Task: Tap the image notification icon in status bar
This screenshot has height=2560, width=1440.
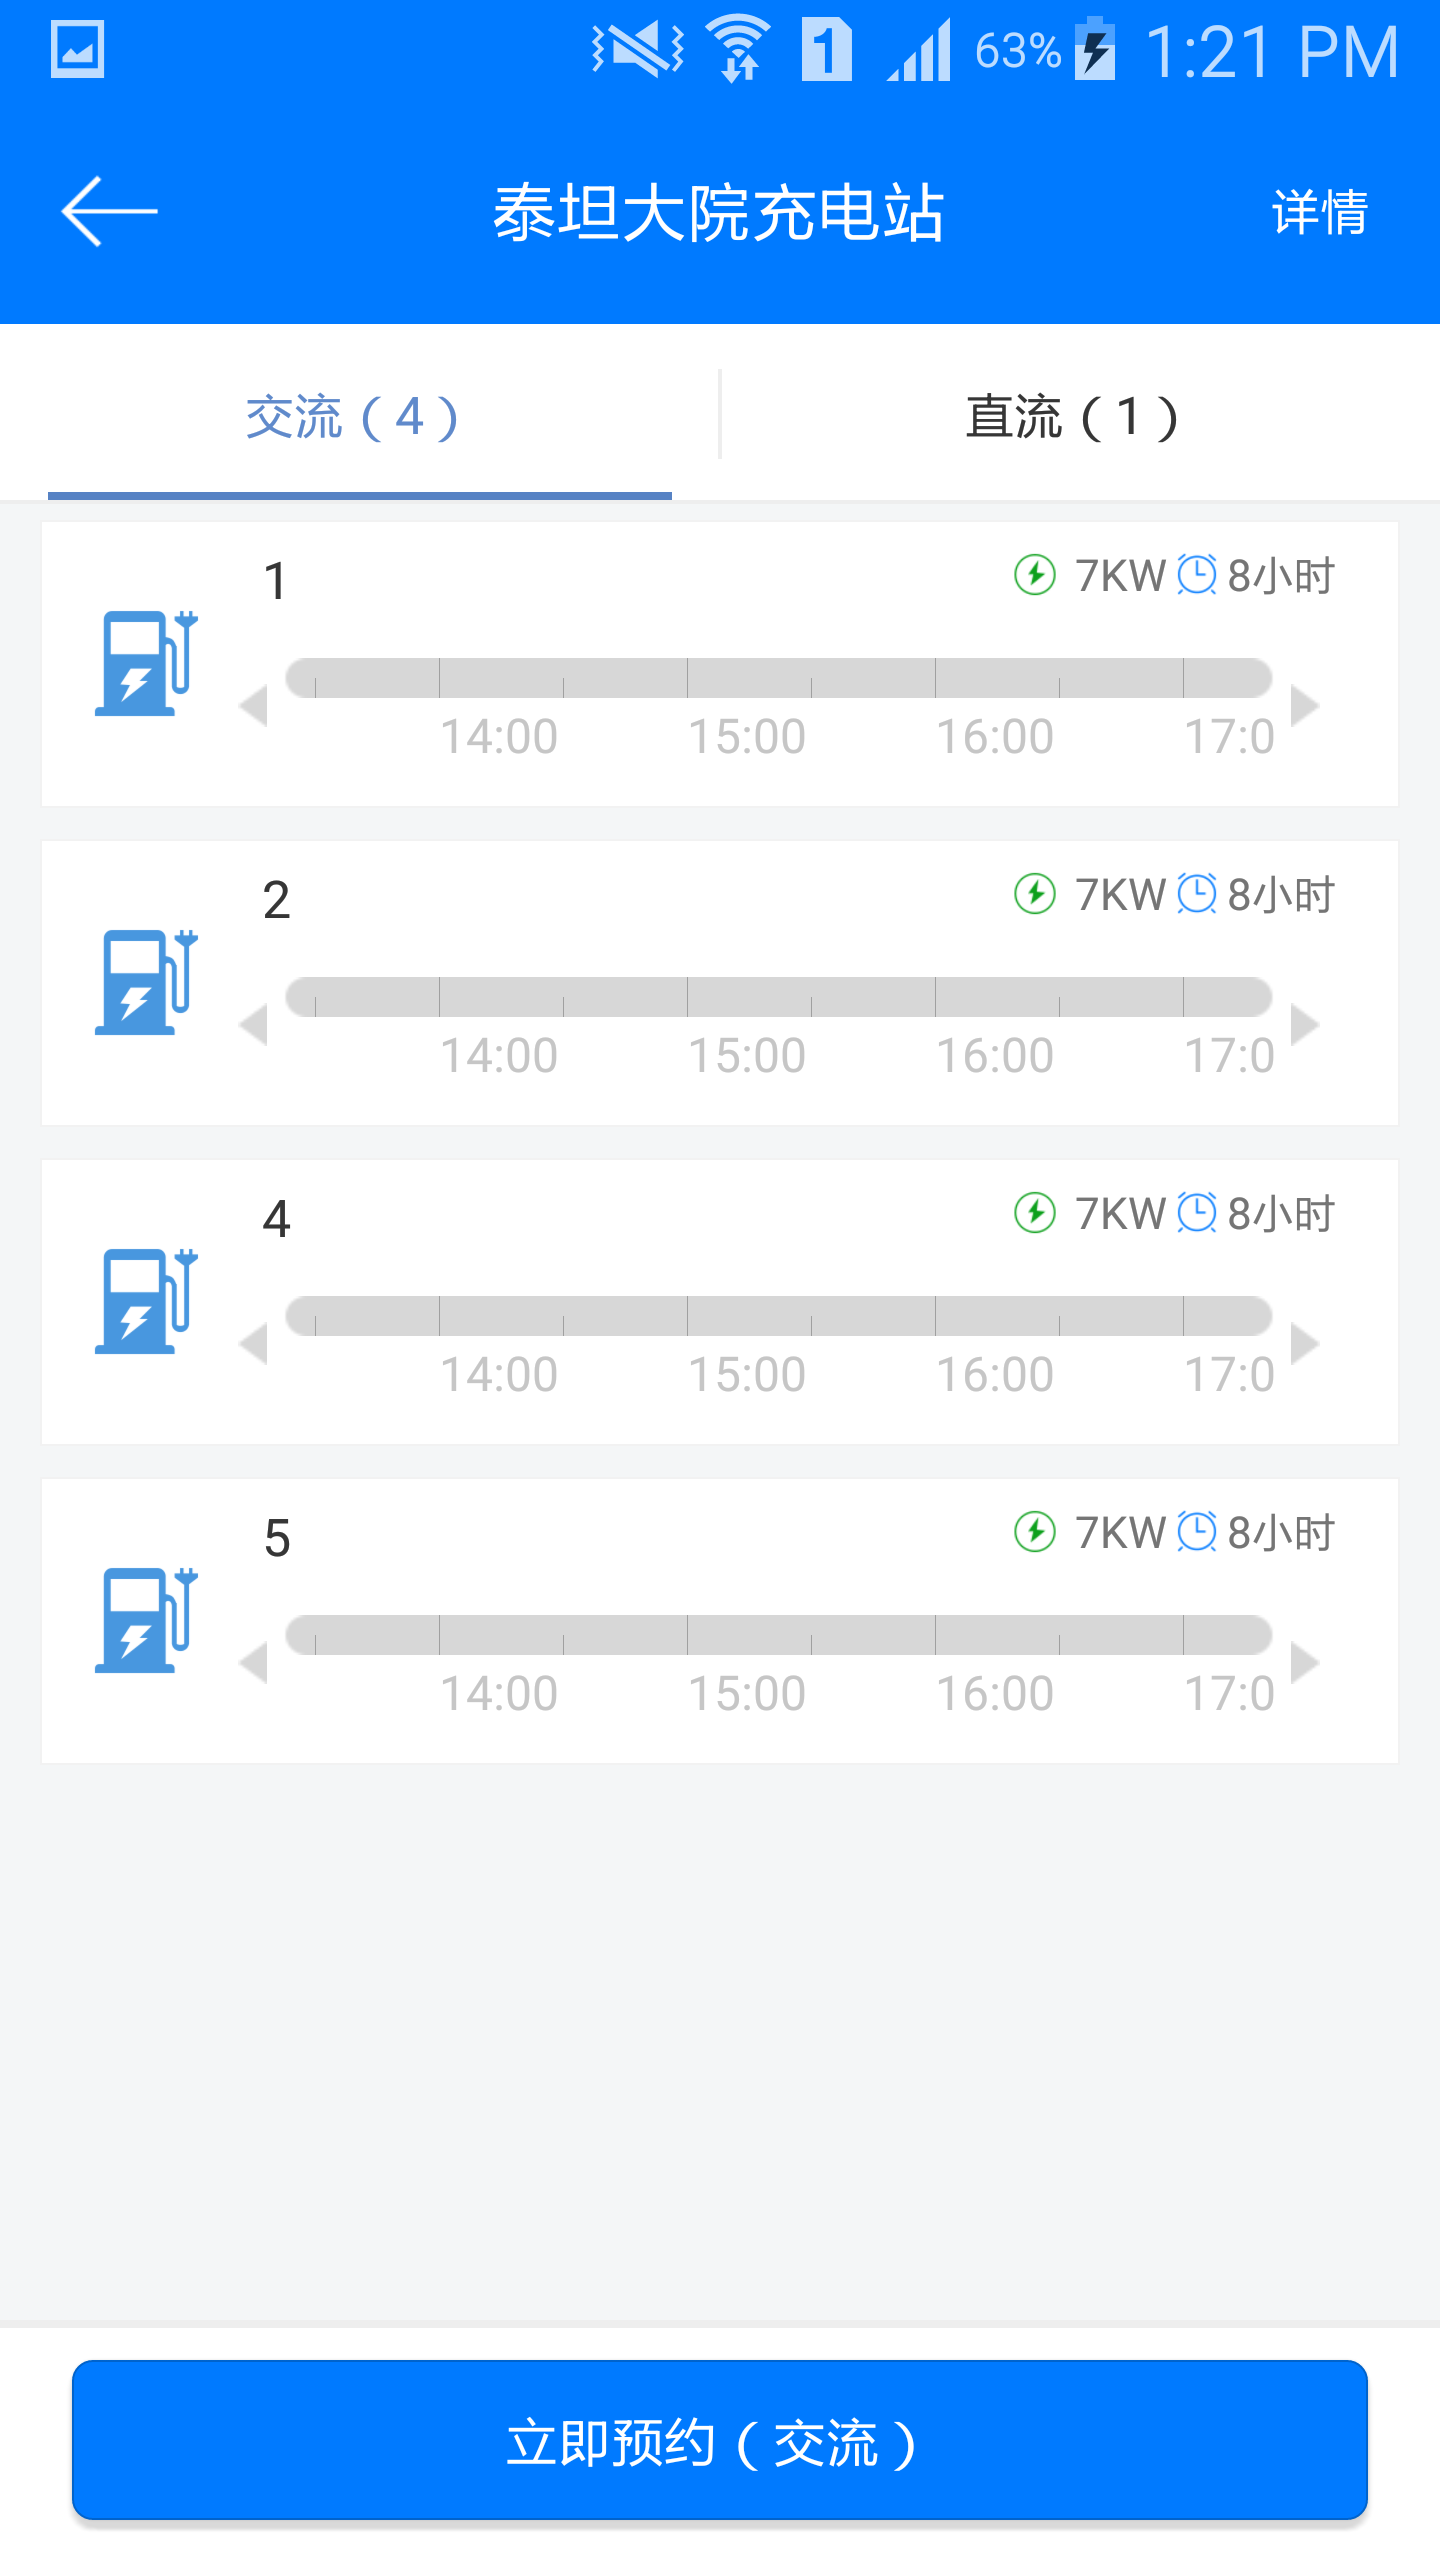Action: (77, 49)
